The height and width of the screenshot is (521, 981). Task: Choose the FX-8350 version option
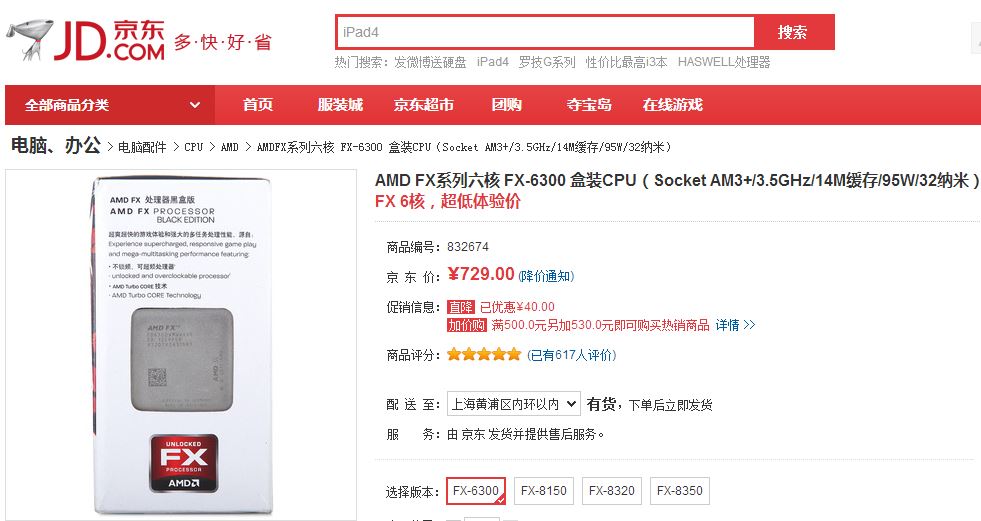[680, 491]
